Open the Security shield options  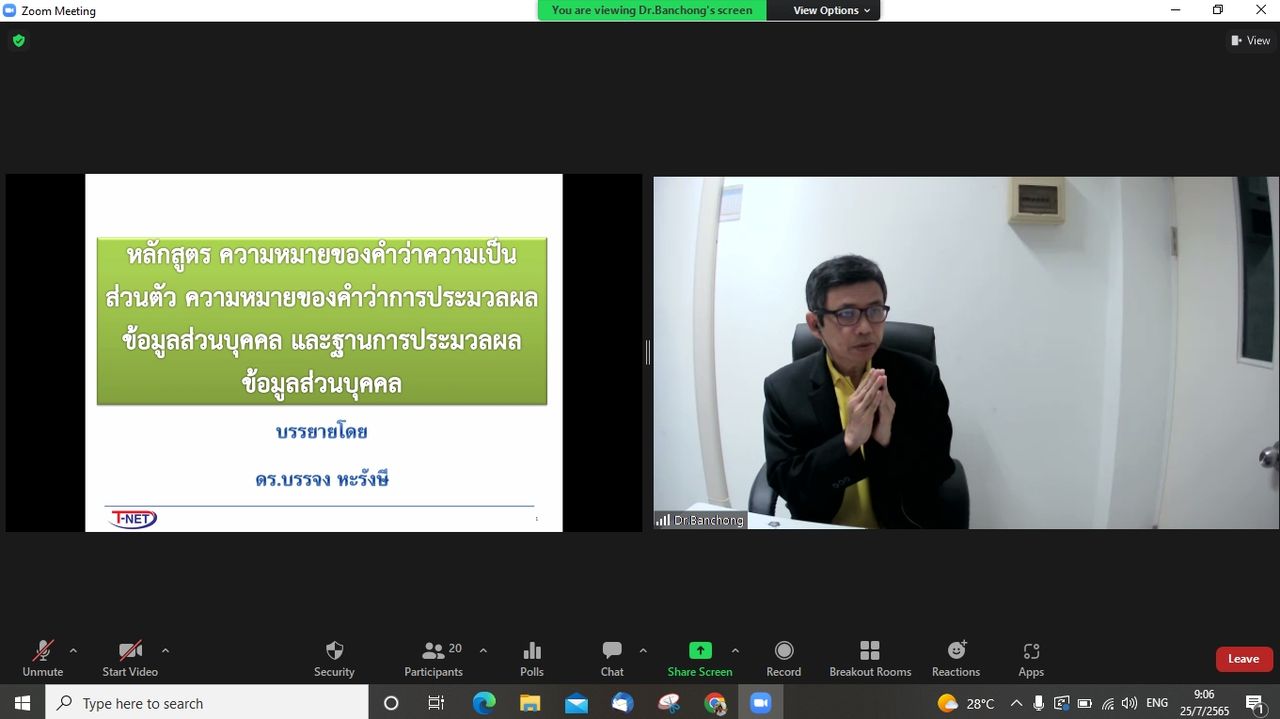pos(334,657)
